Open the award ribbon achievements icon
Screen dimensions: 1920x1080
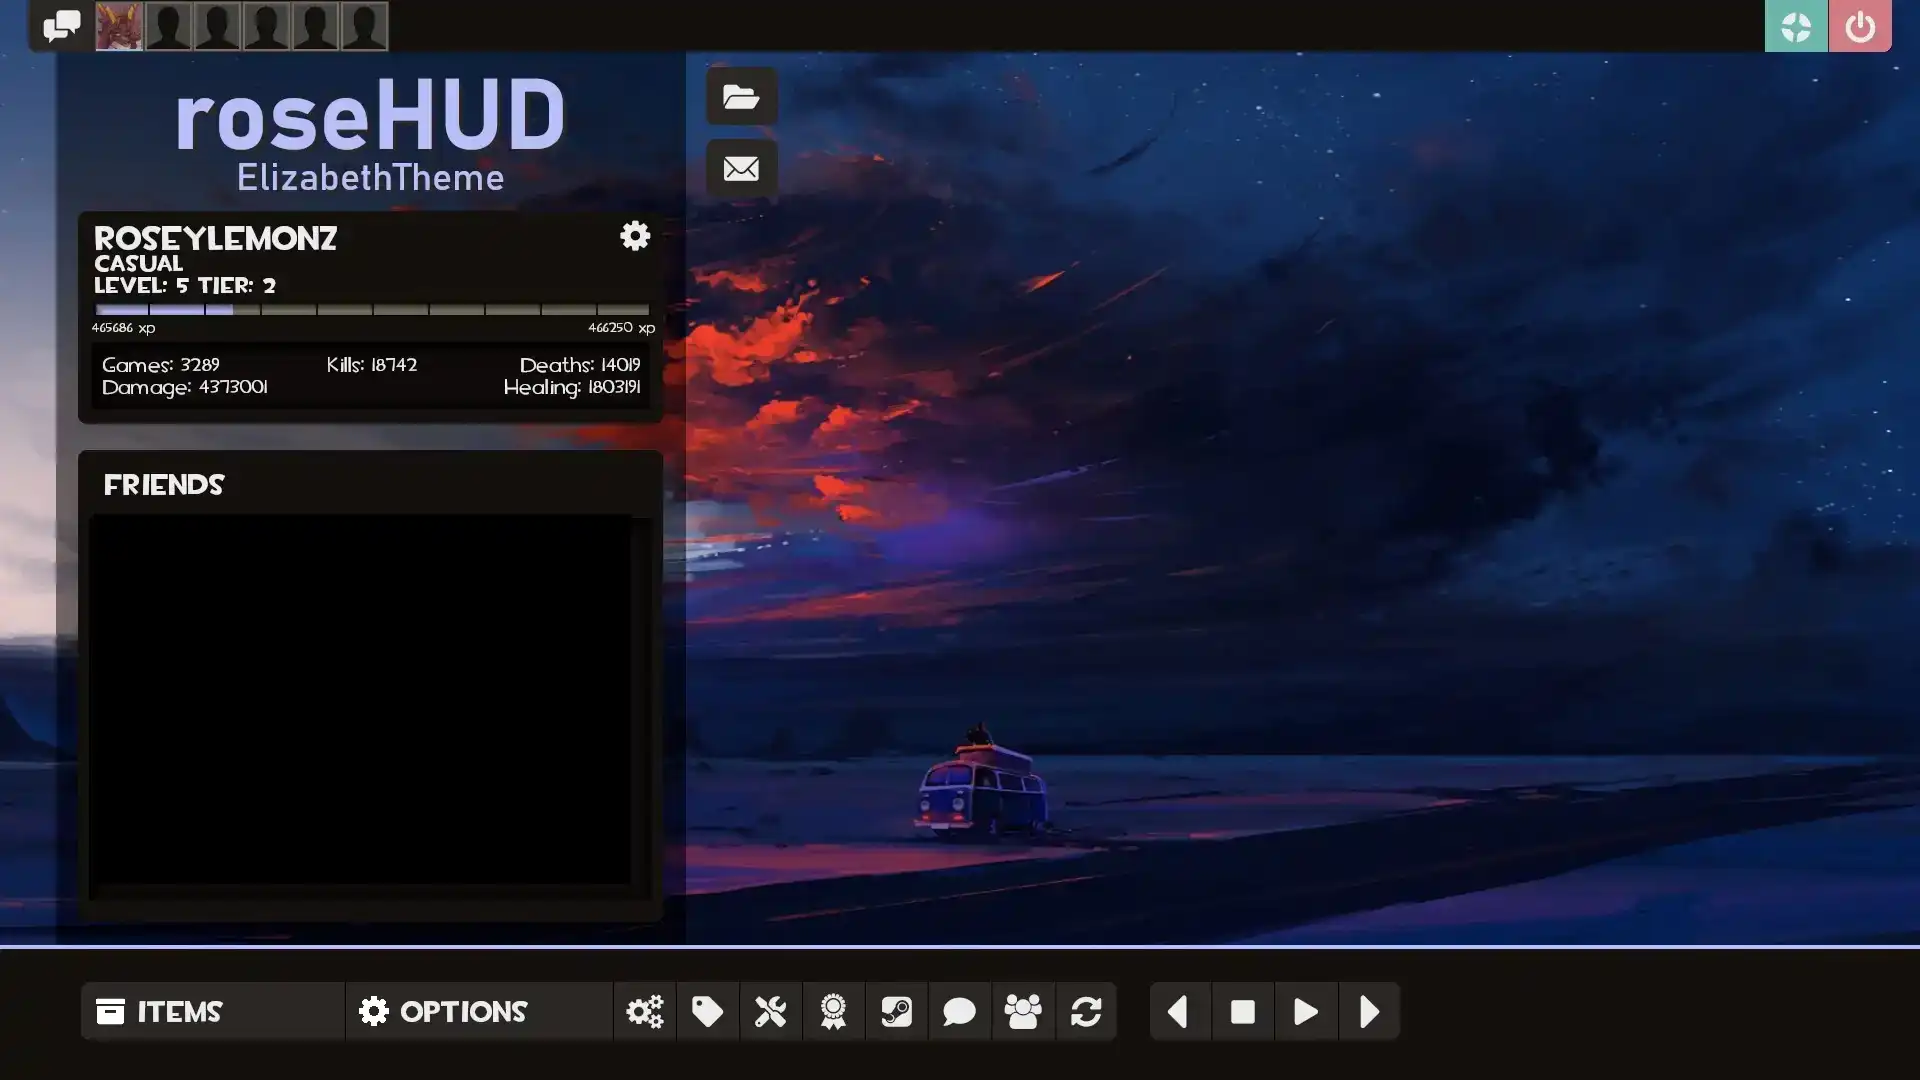(833, 1012)
